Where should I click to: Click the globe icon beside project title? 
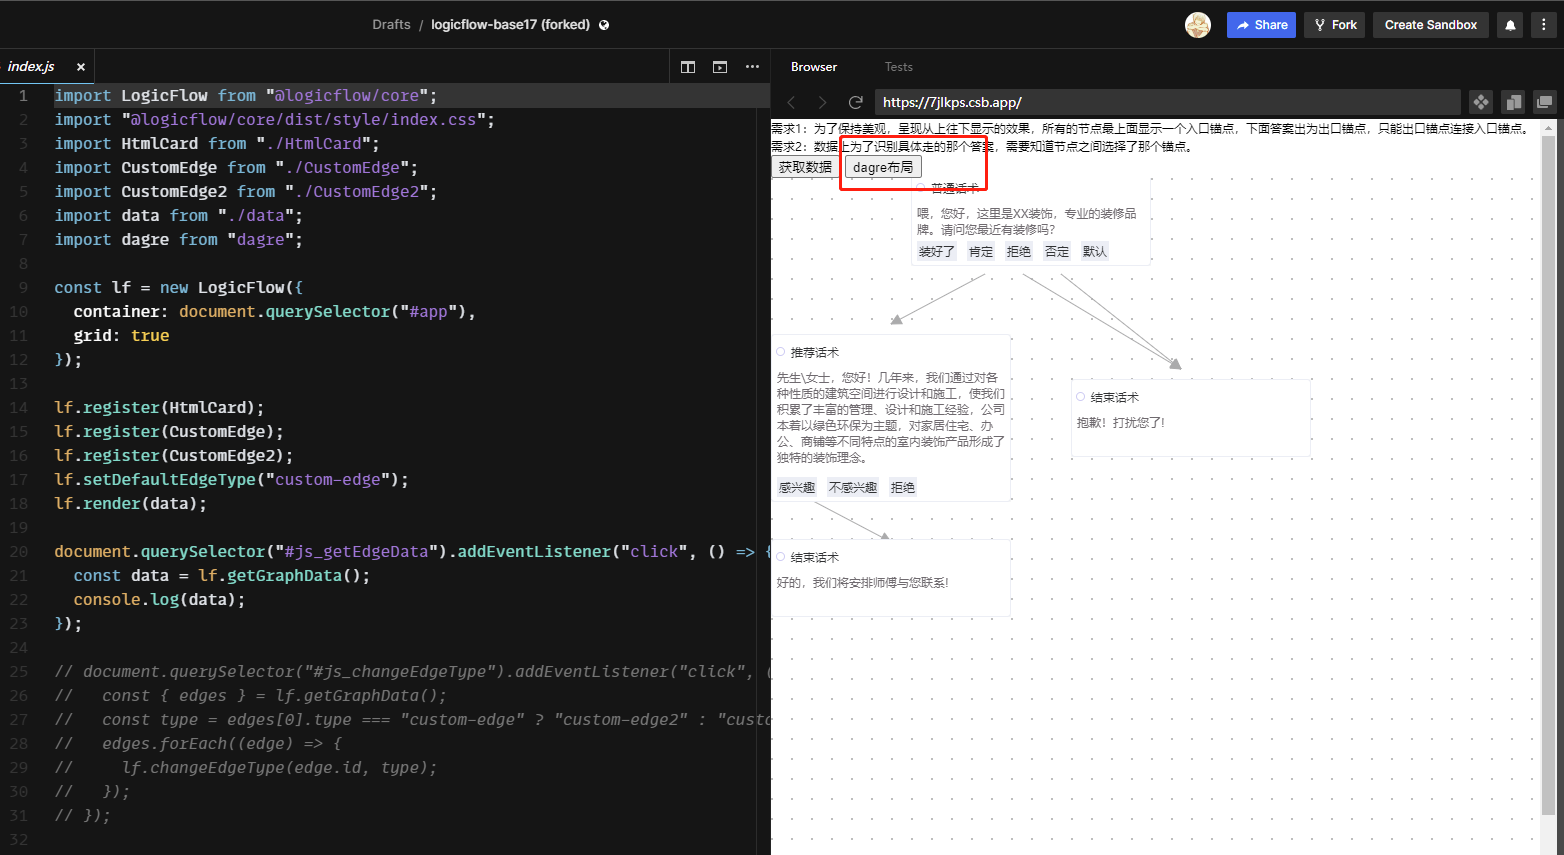(603, 24)
